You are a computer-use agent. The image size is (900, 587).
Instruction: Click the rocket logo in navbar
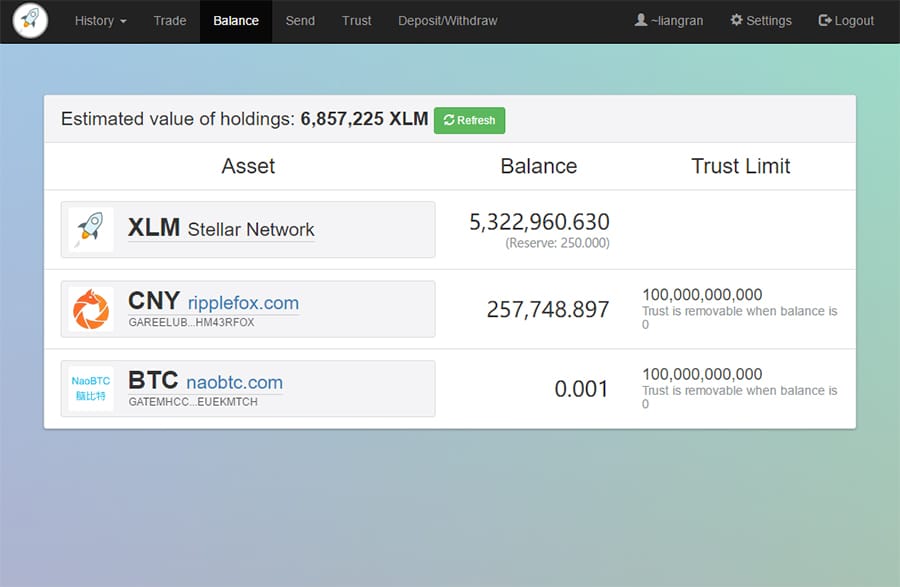31,21
